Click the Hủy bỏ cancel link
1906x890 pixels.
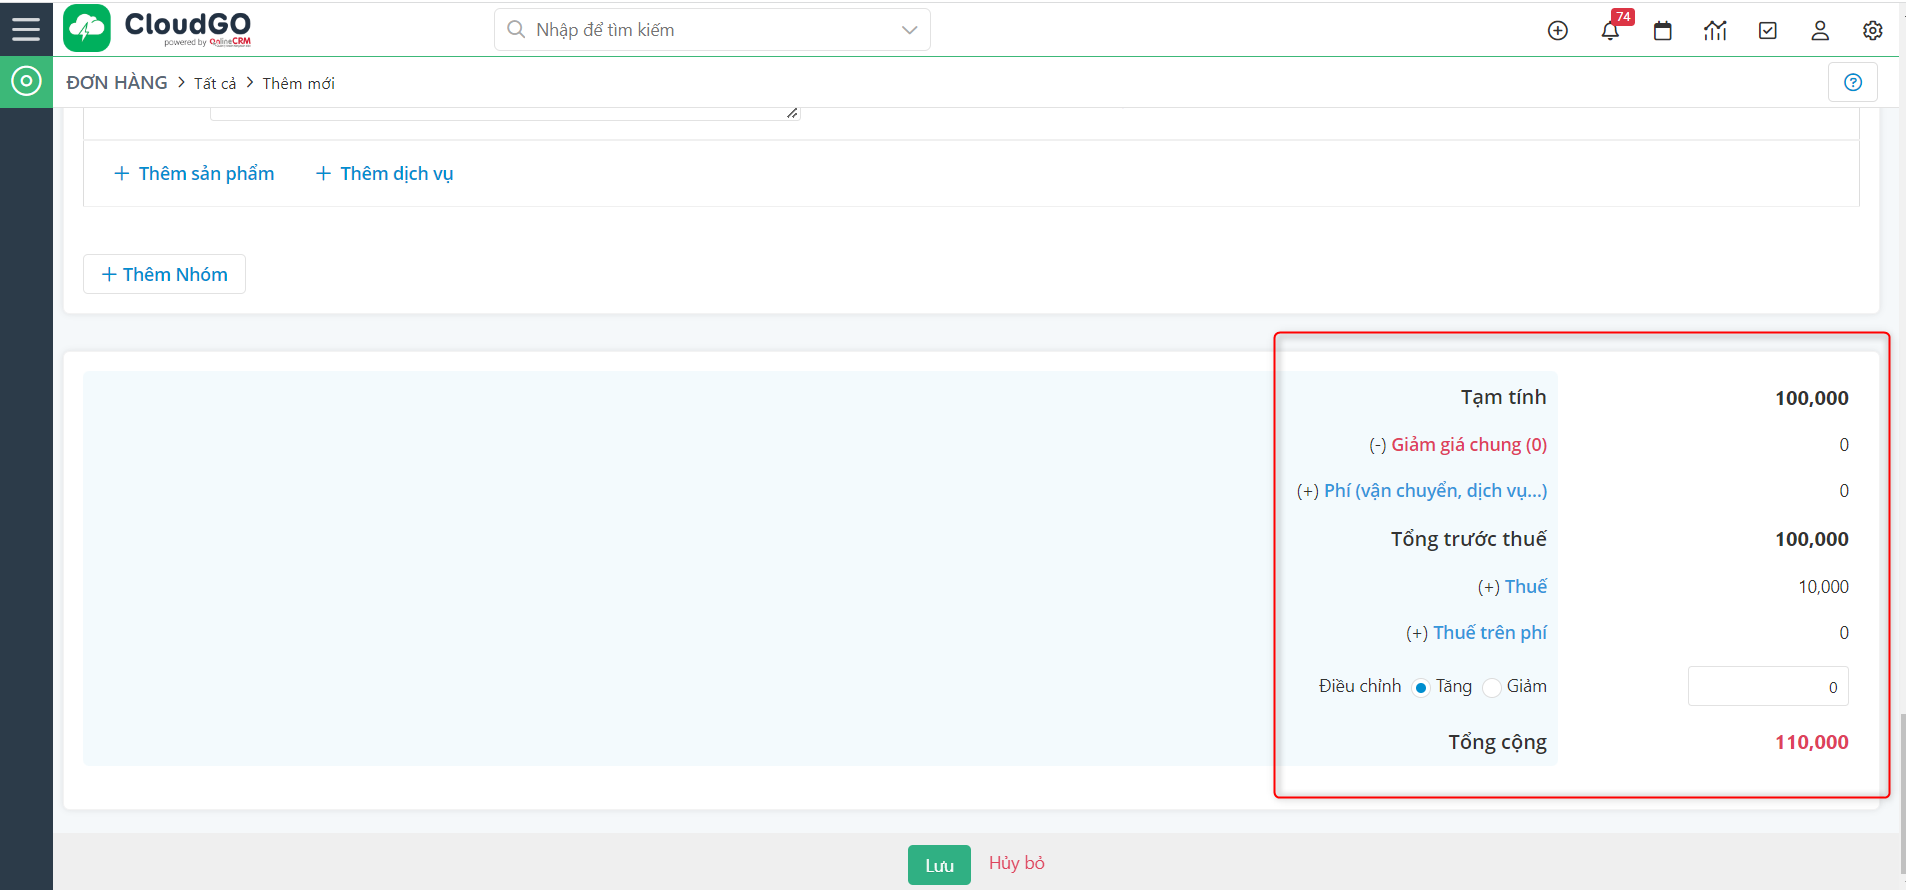1016,863
